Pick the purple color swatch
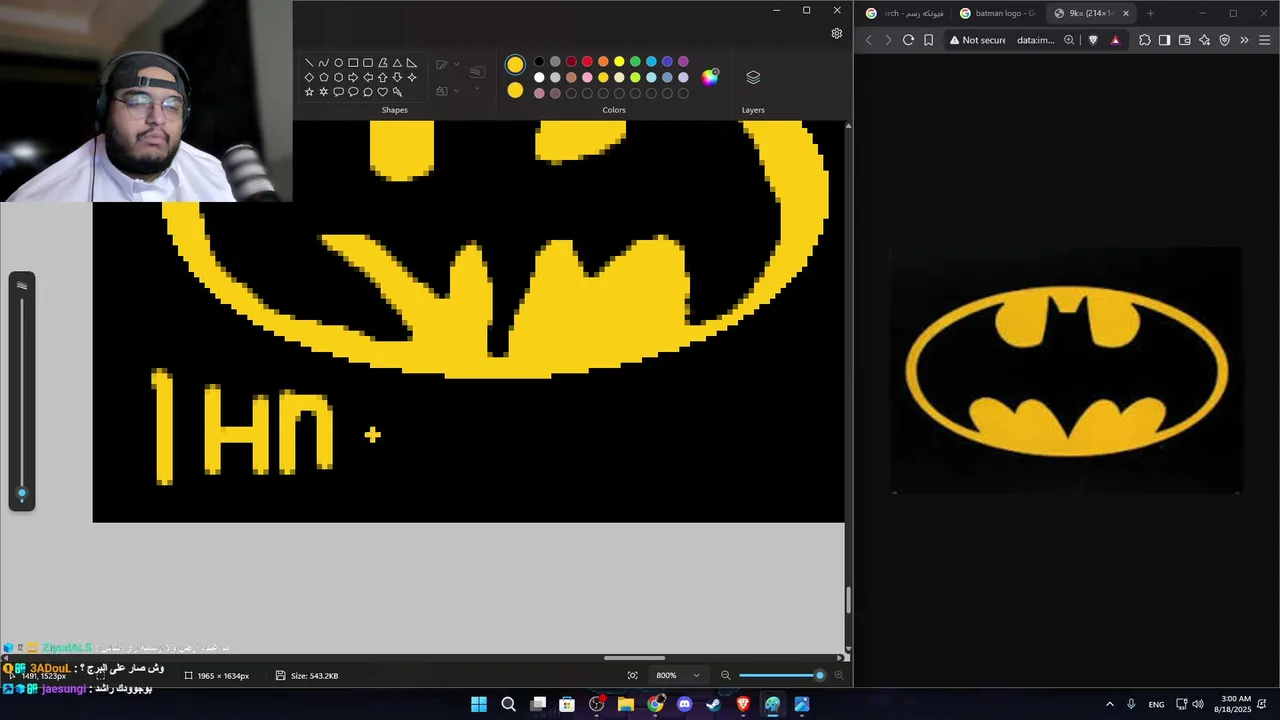 tap(683, 62)
